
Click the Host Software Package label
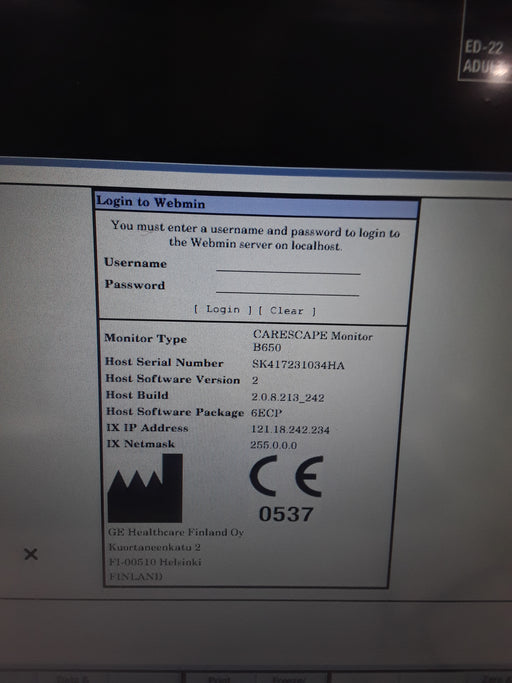pyautogui.click(x=175, y=412)
